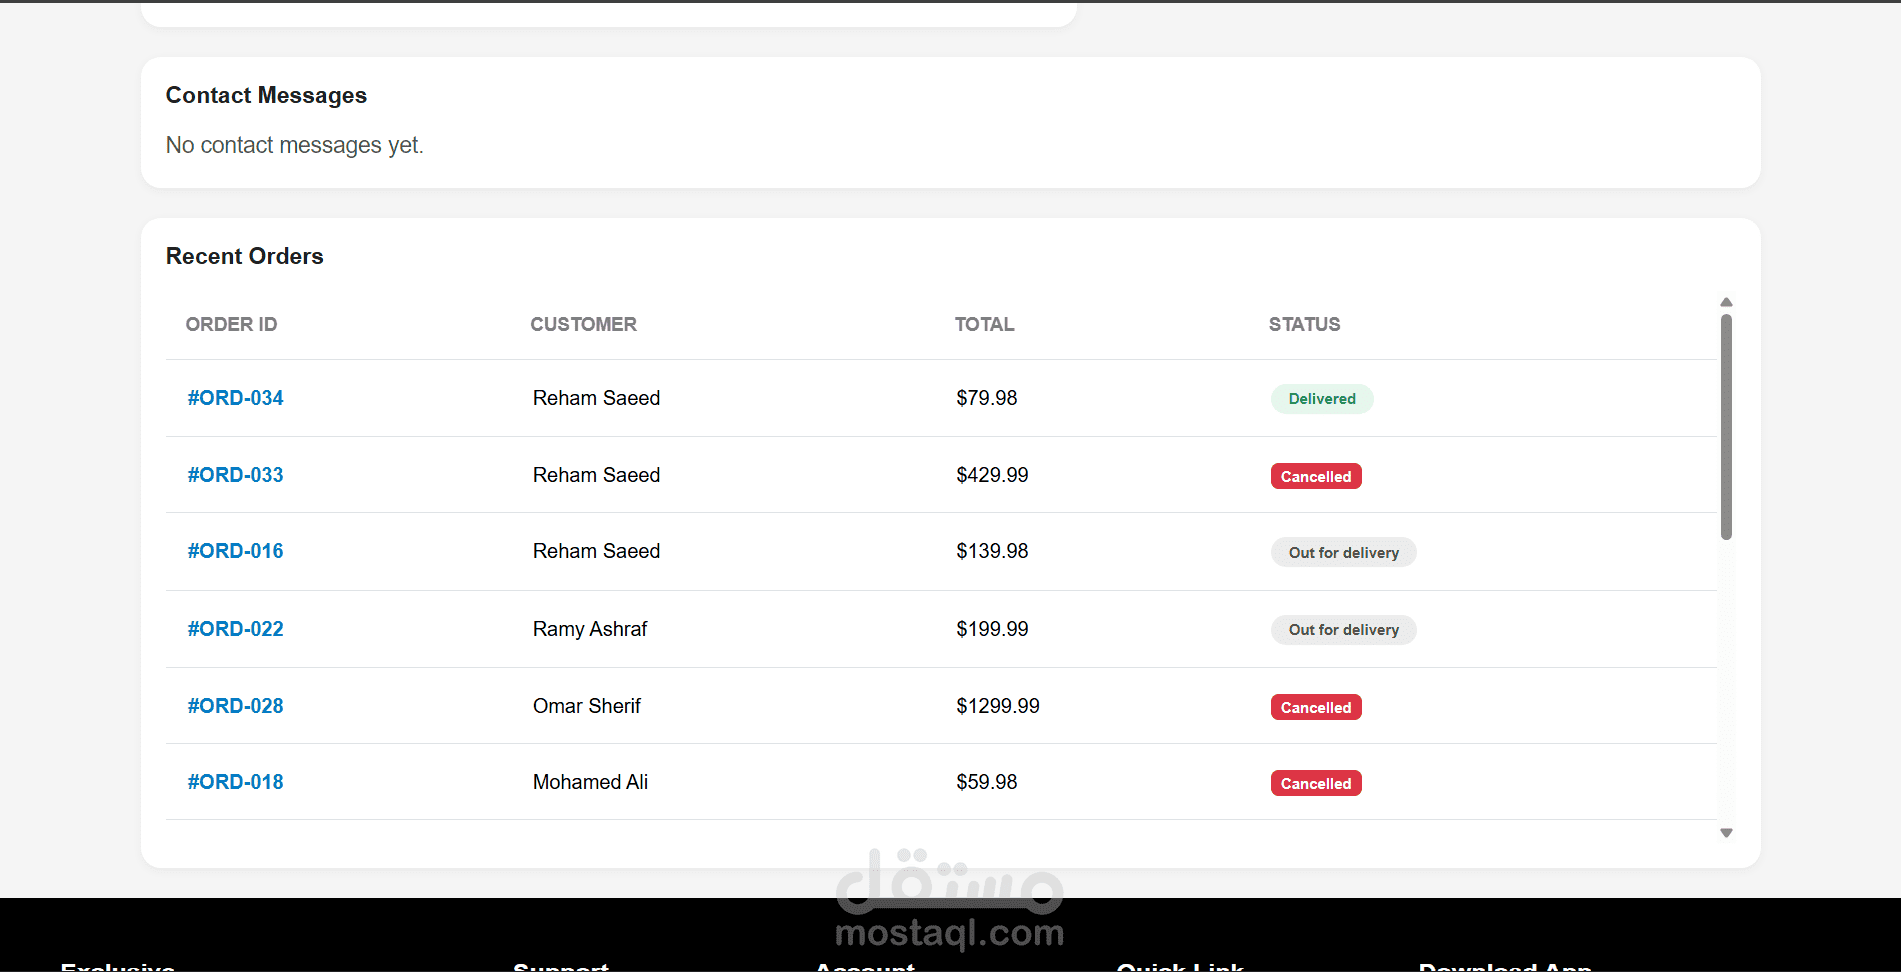1901x972 pixels.
Task: Click the ORDER ID column header
Action: [231, 325]
